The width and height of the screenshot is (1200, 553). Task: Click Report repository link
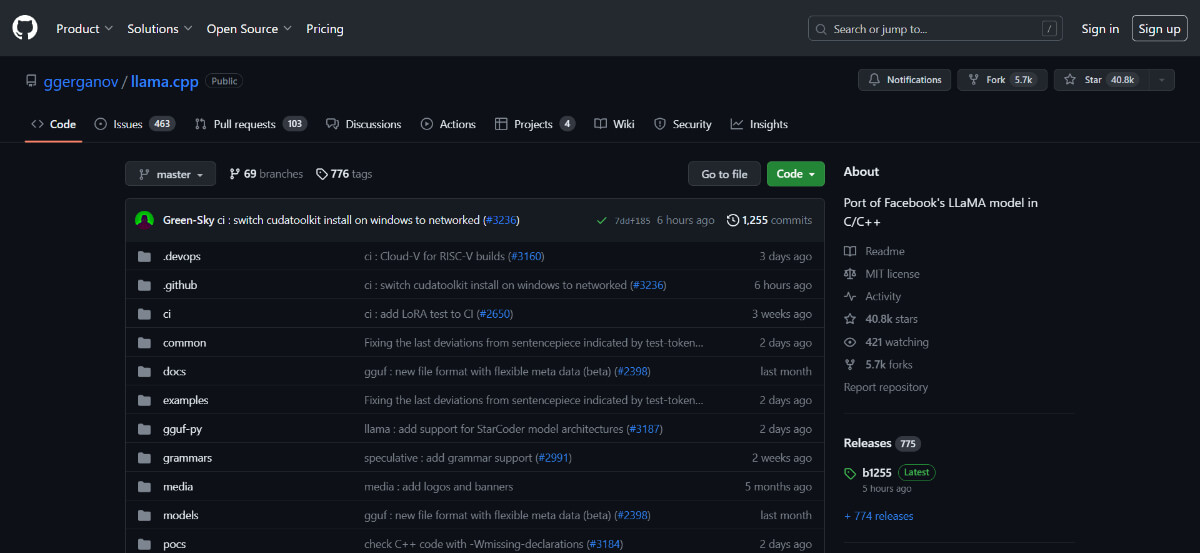[886, 387]
